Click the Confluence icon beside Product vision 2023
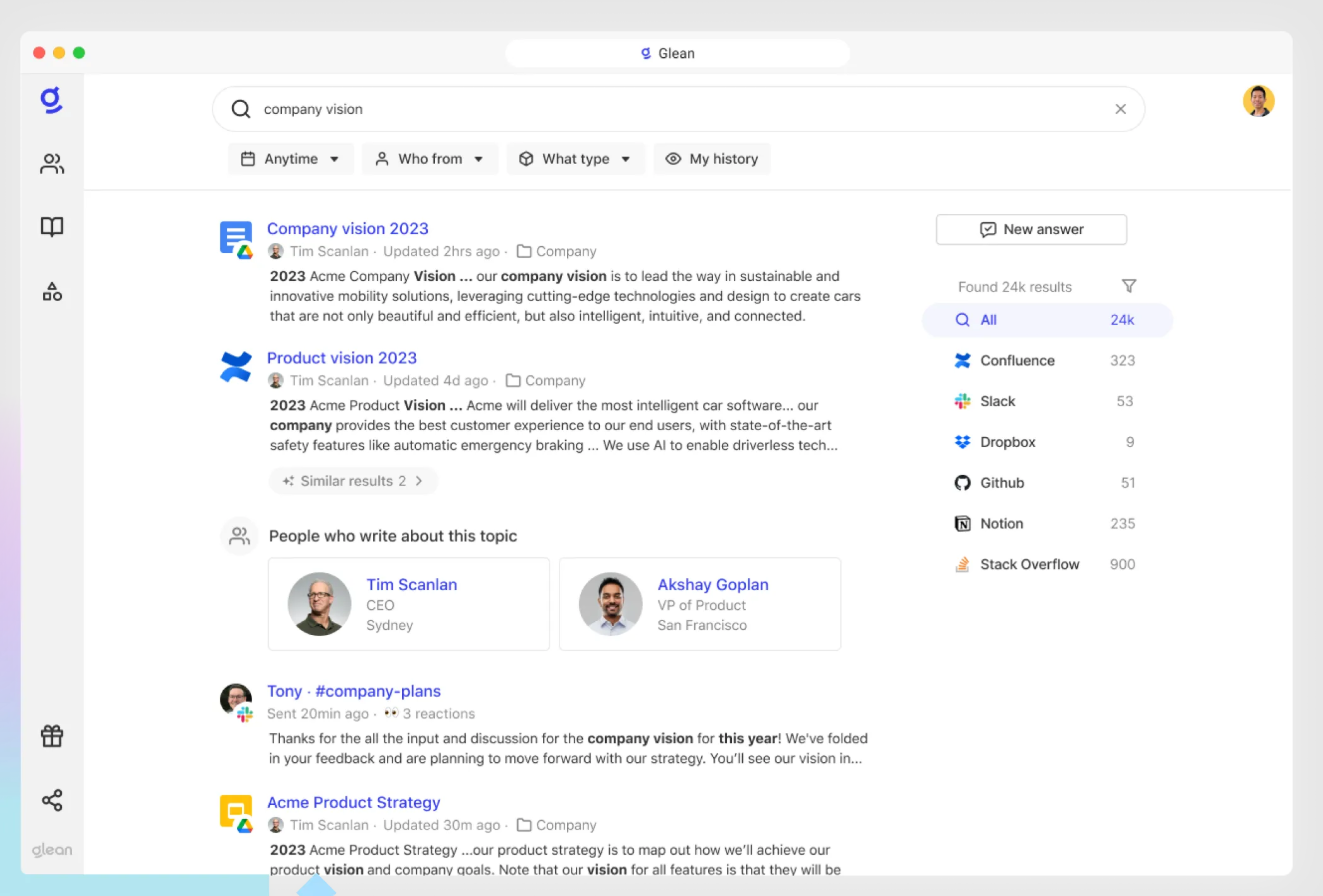 point(236,366)
